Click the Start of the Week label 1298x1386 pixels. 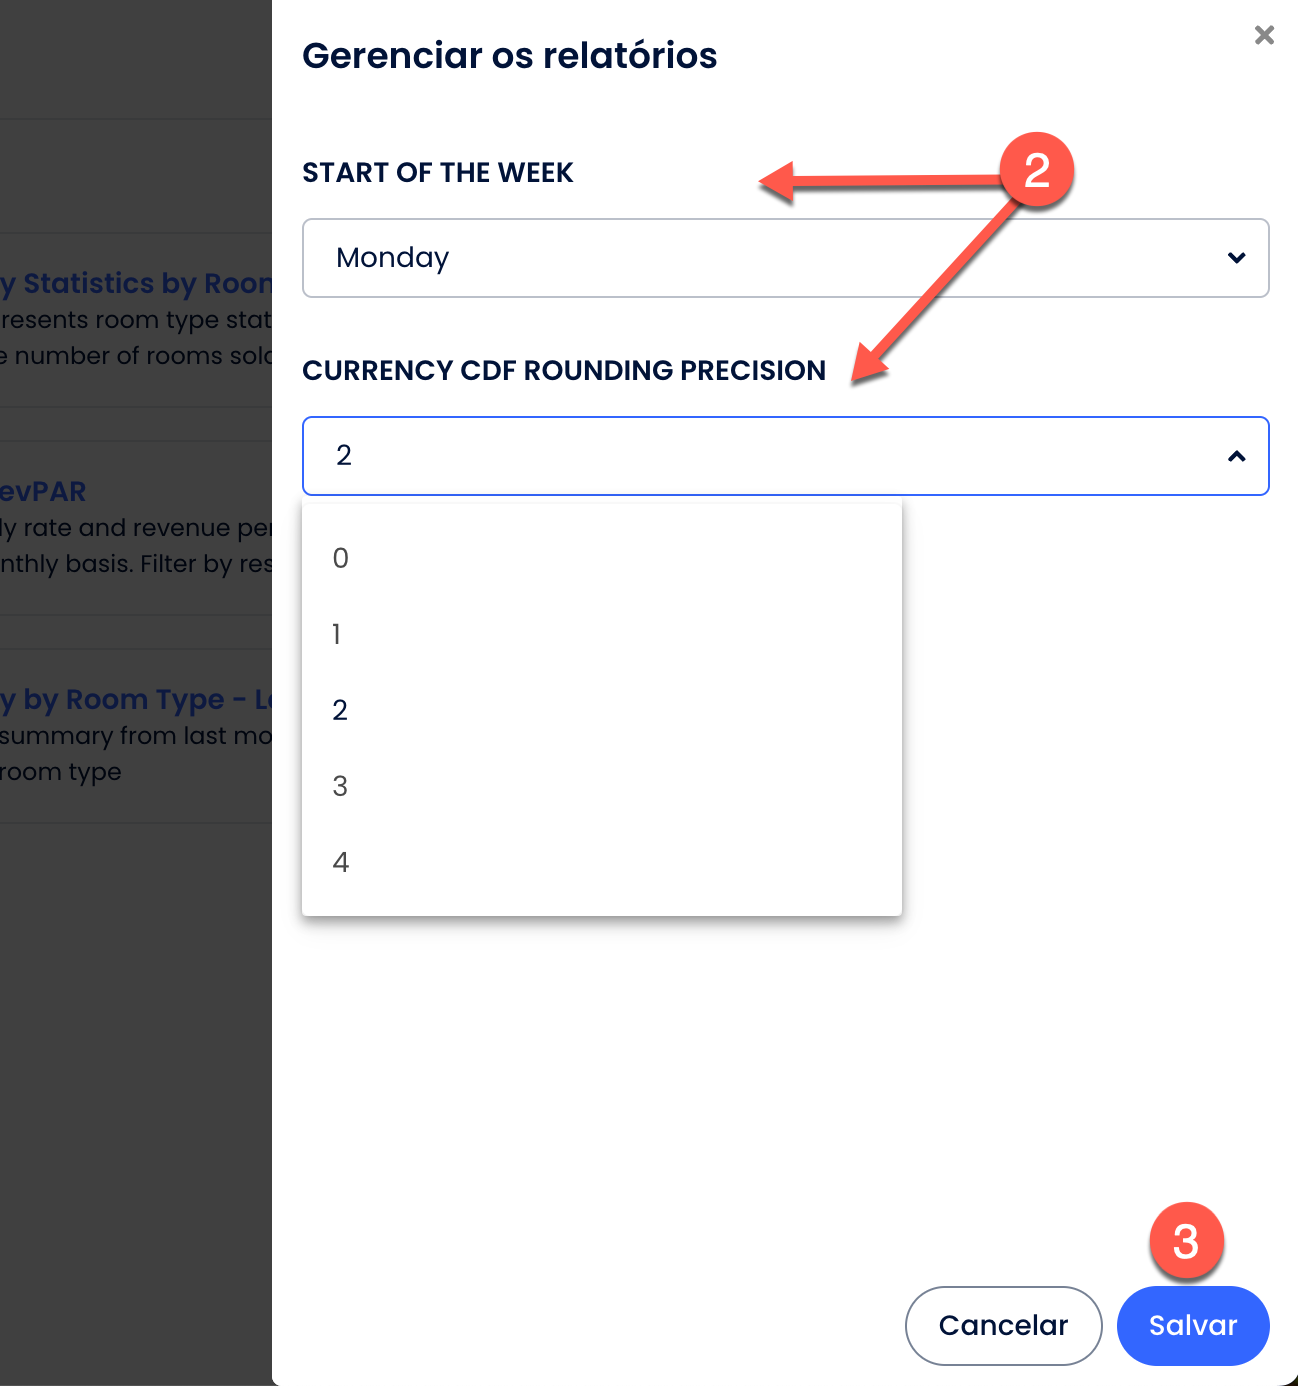[x=438, y=173]
